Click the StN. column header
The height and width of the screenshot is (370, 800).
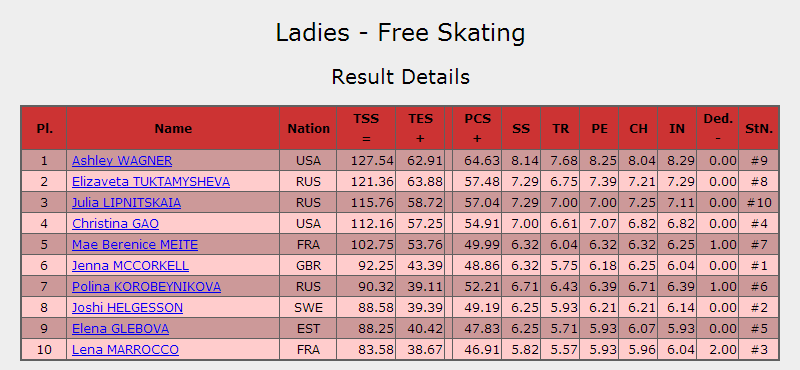point(759,128)
